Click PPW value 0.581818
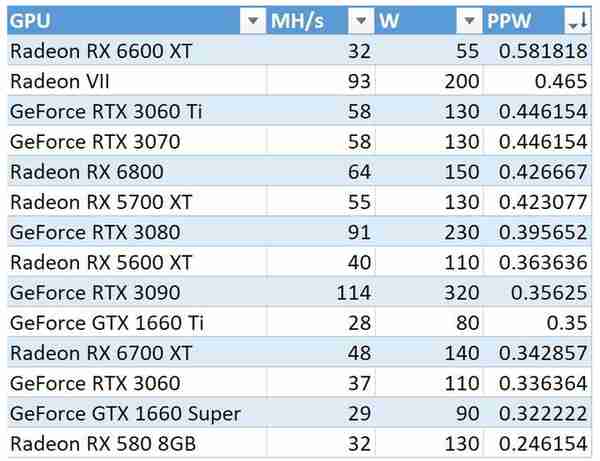 tap(543, 51)
